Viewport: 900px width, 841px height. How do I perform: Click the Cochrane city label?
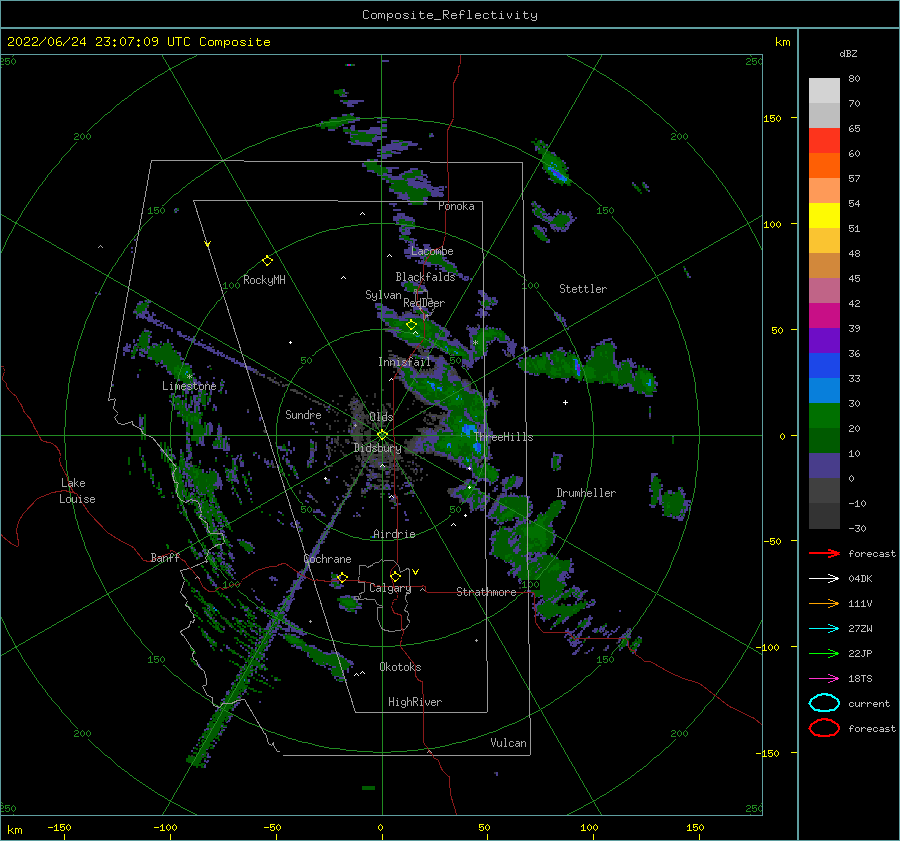tap(327, 559)
